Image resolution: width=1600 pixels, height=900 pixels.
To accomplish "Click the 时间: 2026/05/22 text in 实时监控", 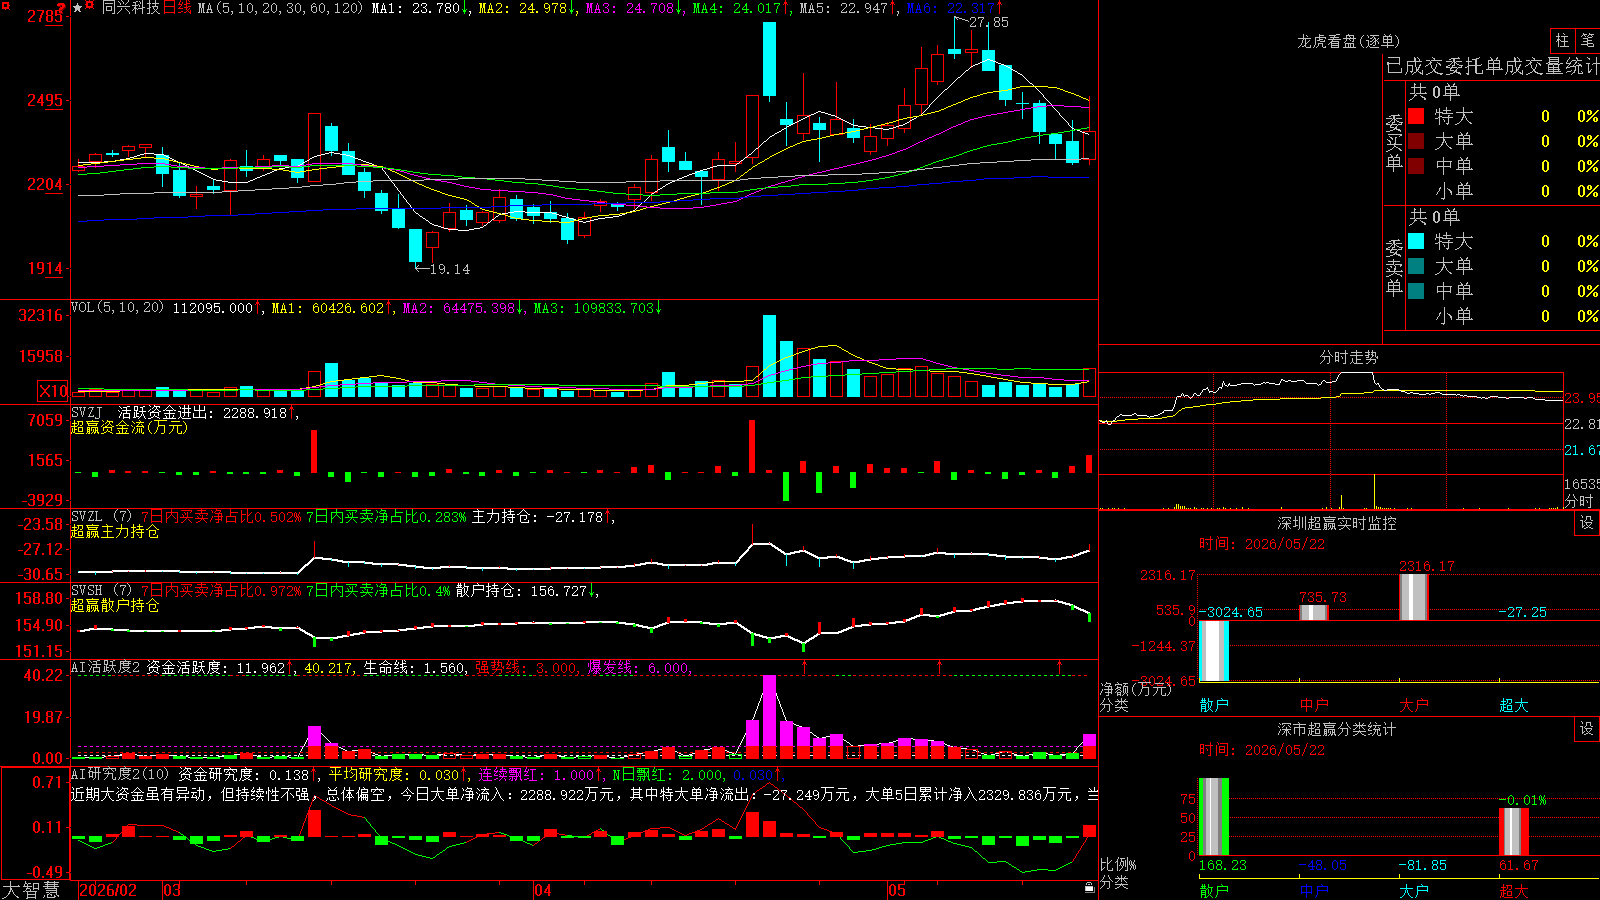I will pos(1262,544).
